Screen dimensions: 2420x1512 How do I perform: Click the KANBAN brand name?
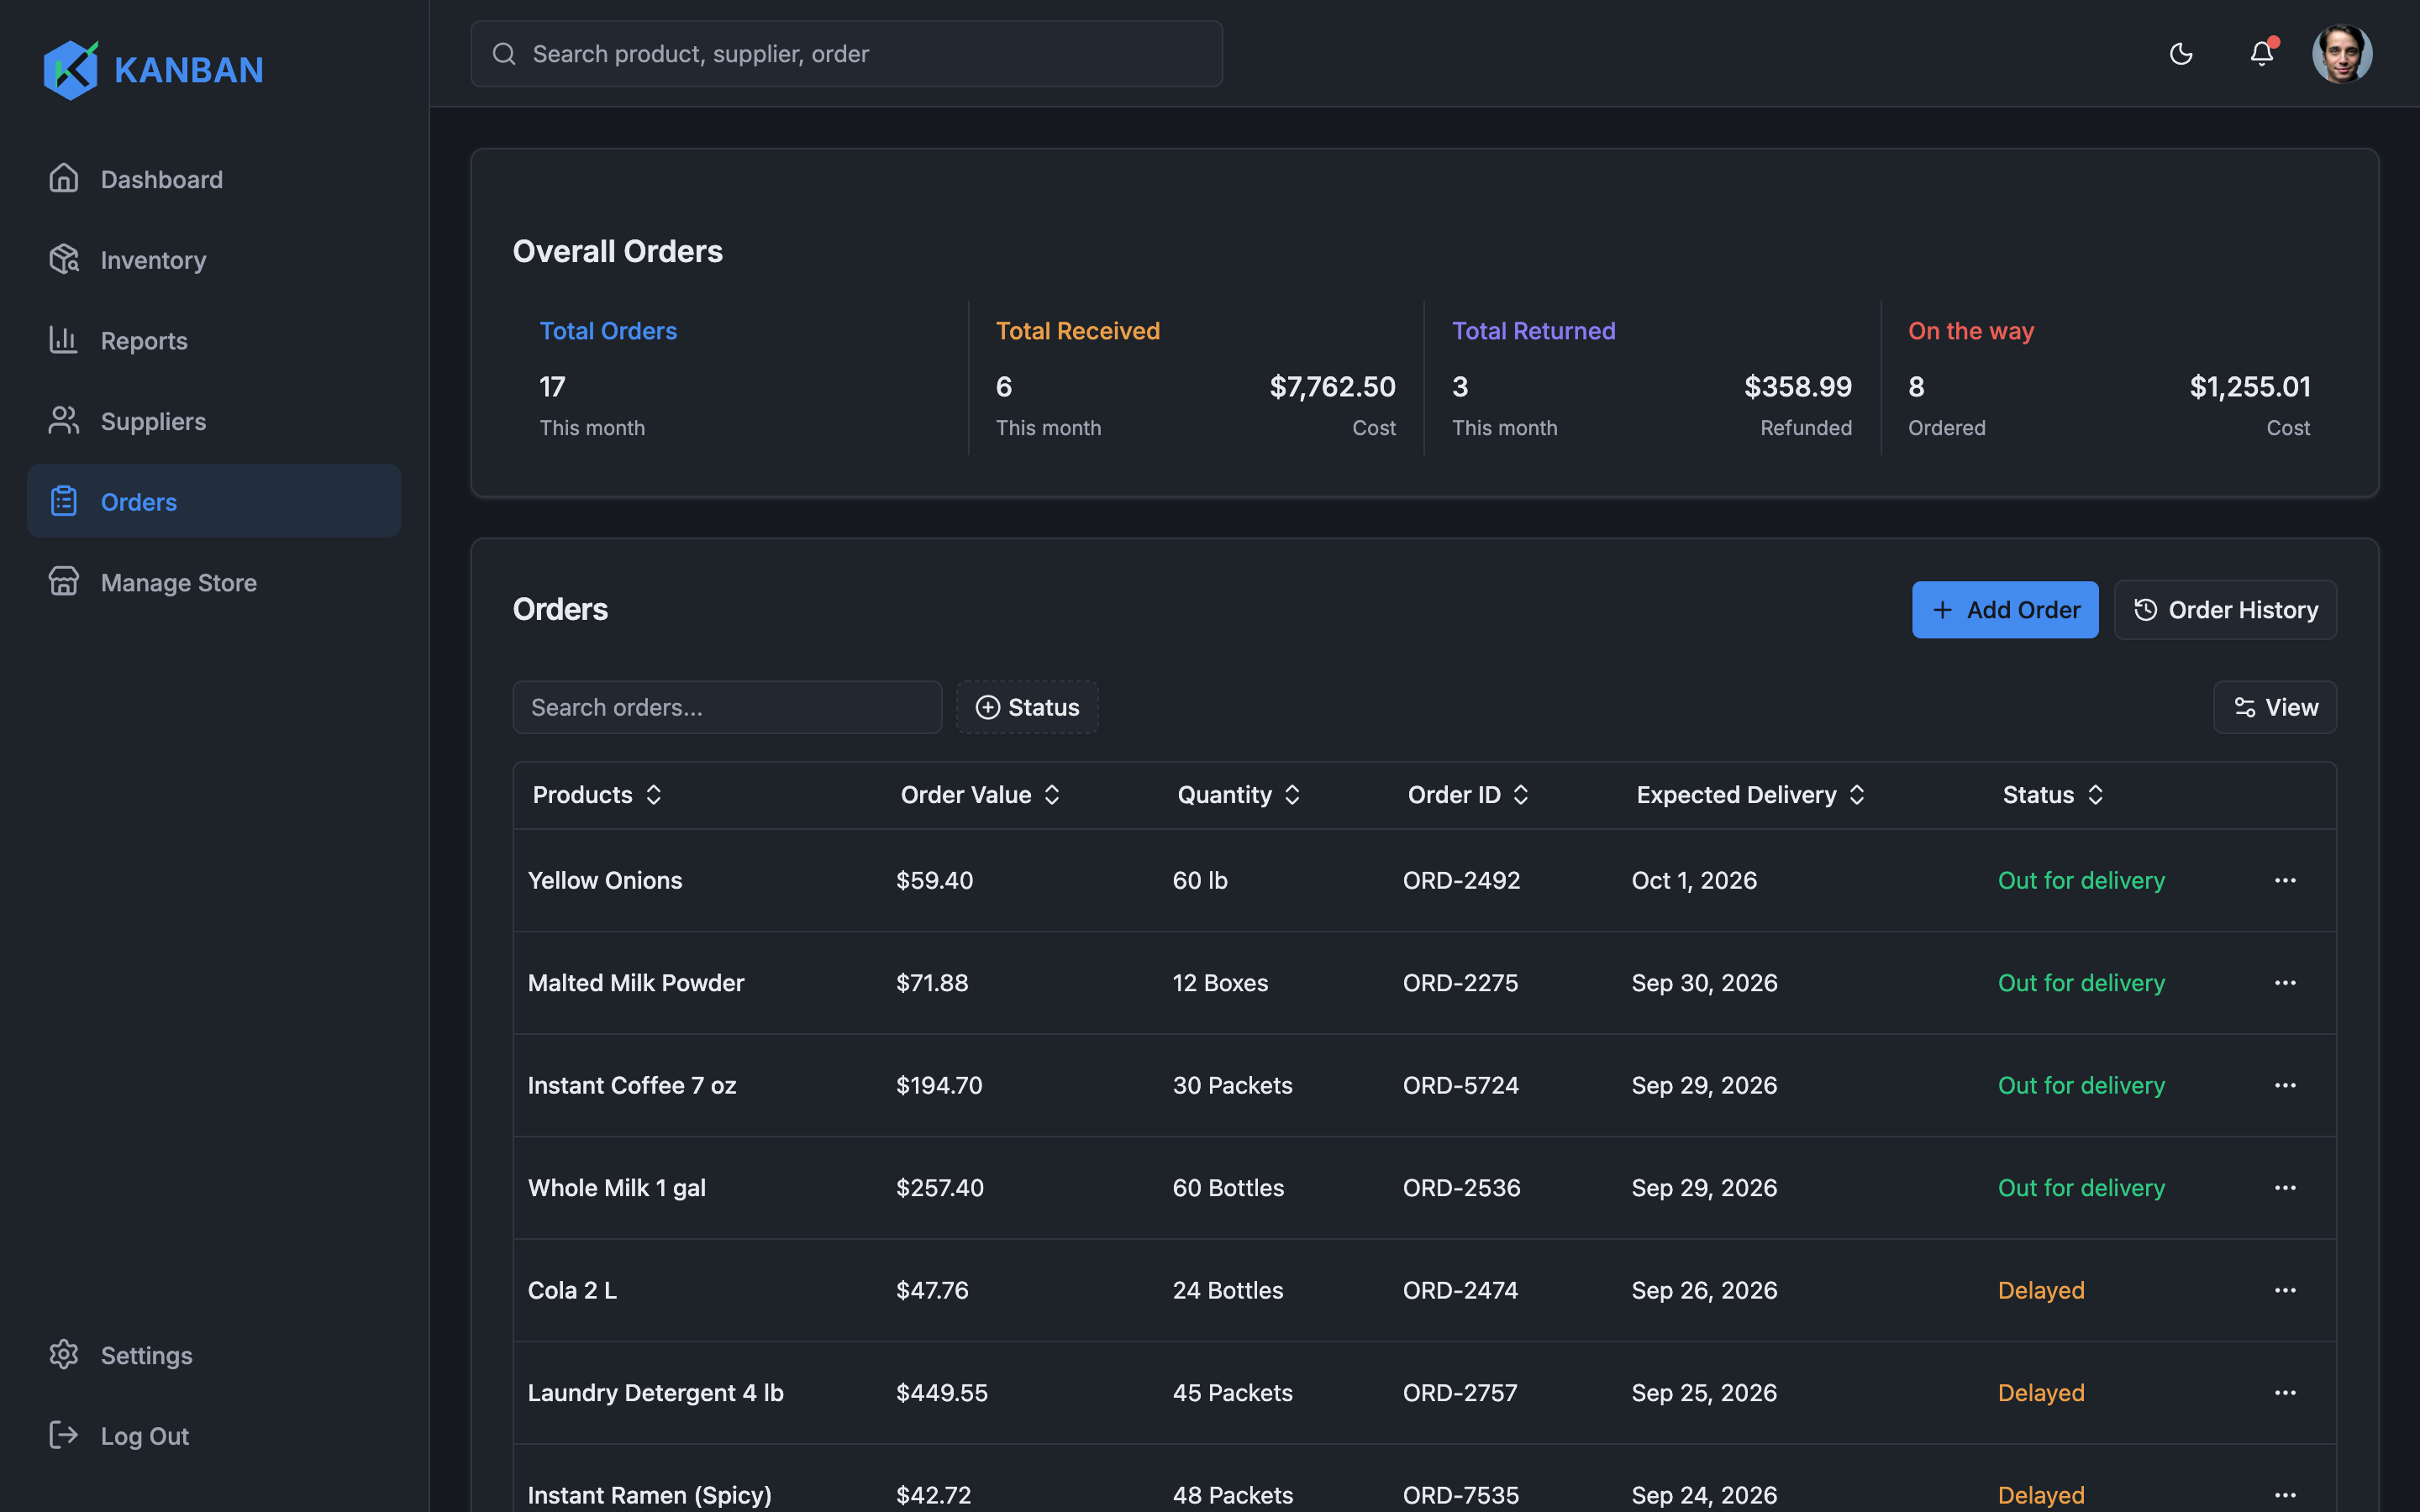(x=189, y=70)
